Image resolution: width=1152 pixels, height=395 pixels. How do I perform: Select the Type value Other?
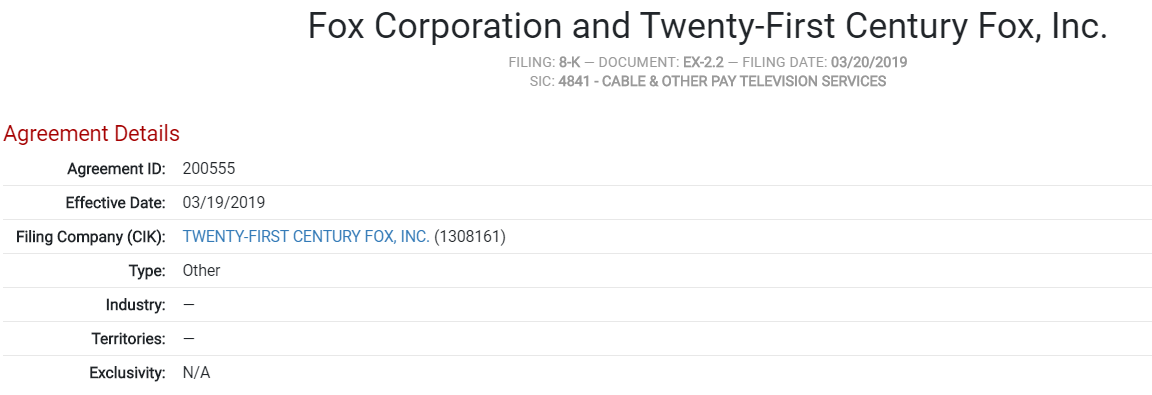[x=201, y=270]
